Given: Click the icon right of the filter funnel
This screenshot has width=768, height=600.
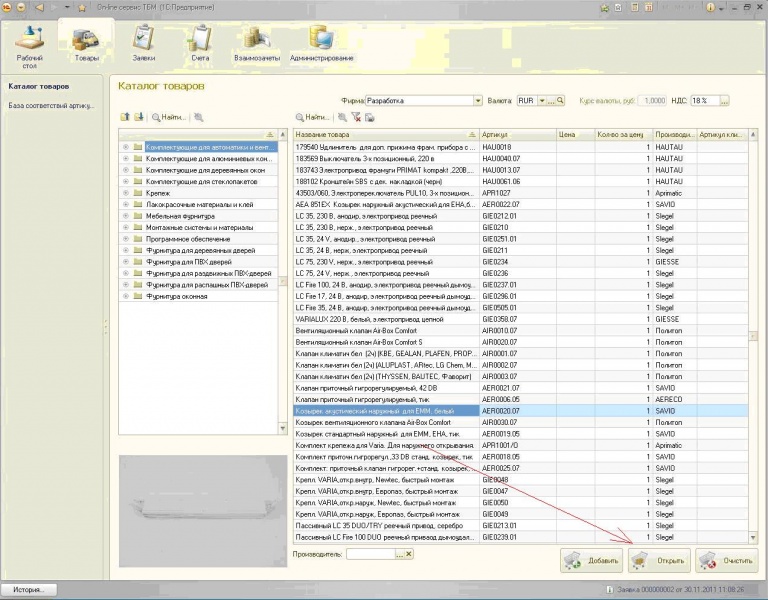Looking at the screenshot, I should pos(370,117).
